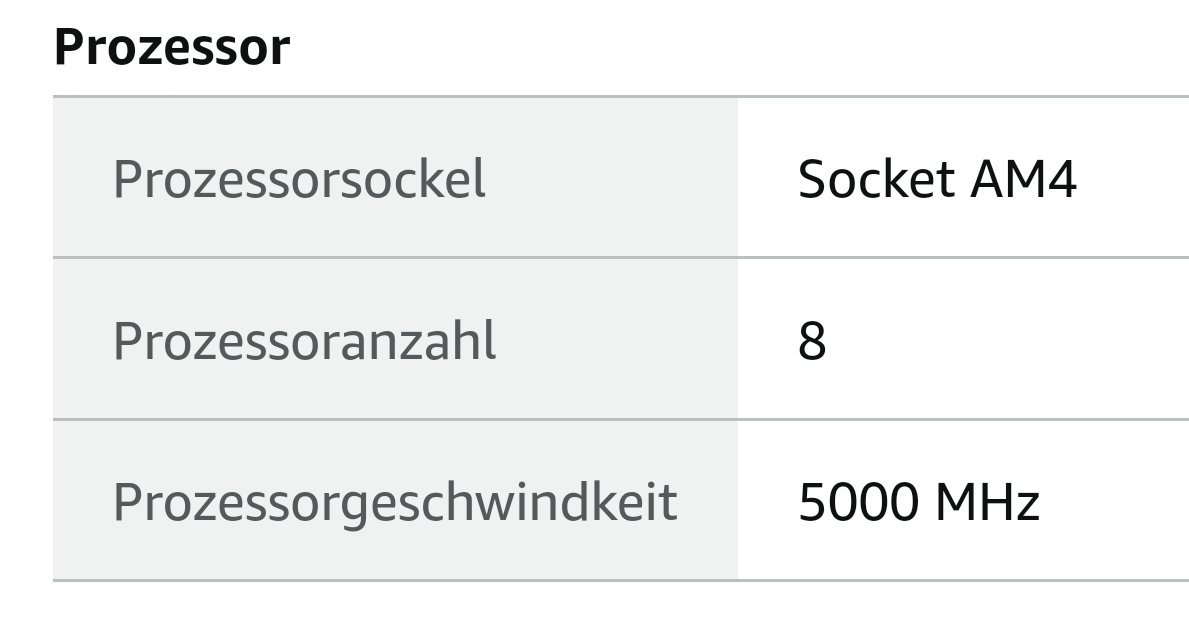Click the divider between Prozessorsockel and Prozessoranzahl rows
The height and width of the screenshot is (620, 1189).
[621, 258]
